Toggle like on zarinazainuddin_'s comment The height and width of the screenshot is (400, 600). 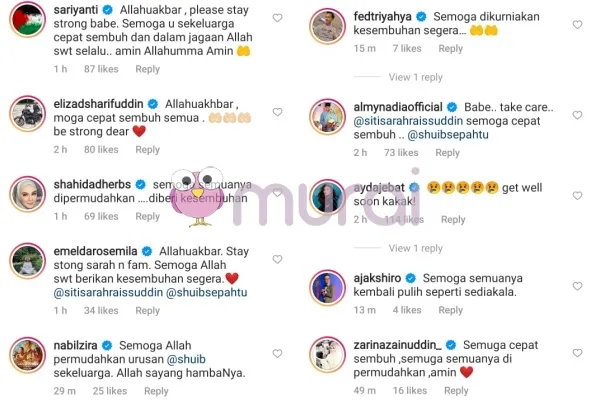tap(577, 353)
